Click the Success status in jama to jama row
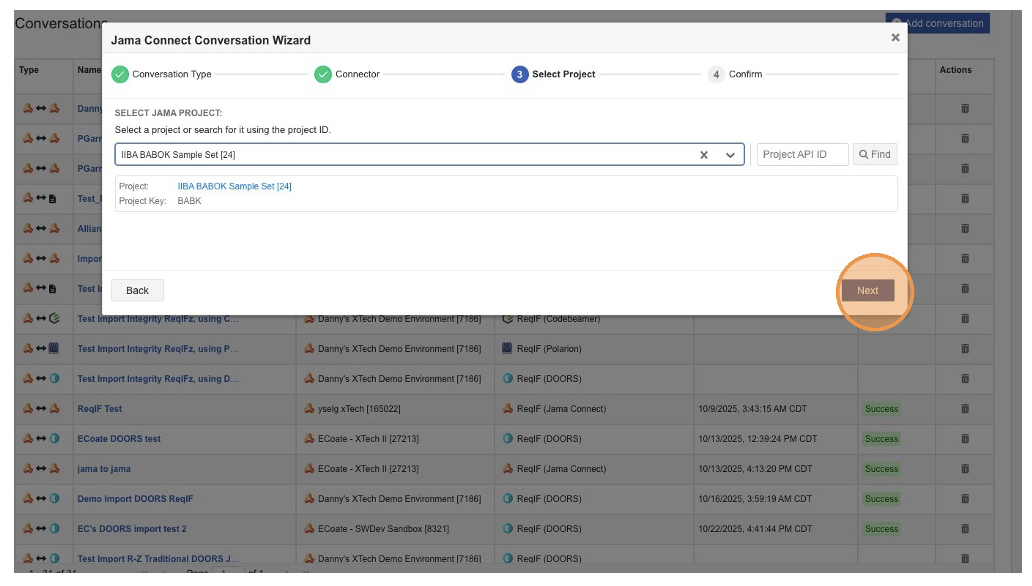This screenshot has width=1032, height=586. (x=881, y=469)
